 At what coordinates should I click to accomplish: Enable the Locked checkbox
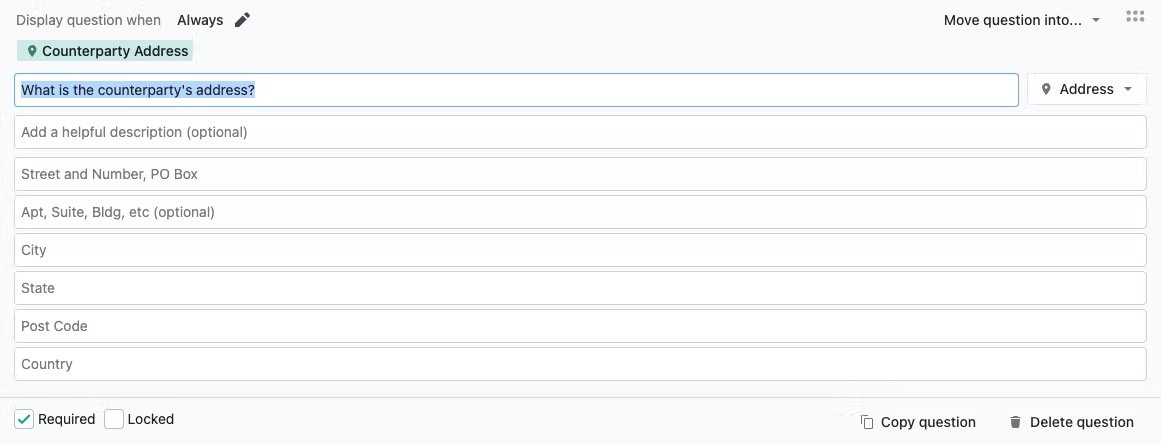coord(114,420)
